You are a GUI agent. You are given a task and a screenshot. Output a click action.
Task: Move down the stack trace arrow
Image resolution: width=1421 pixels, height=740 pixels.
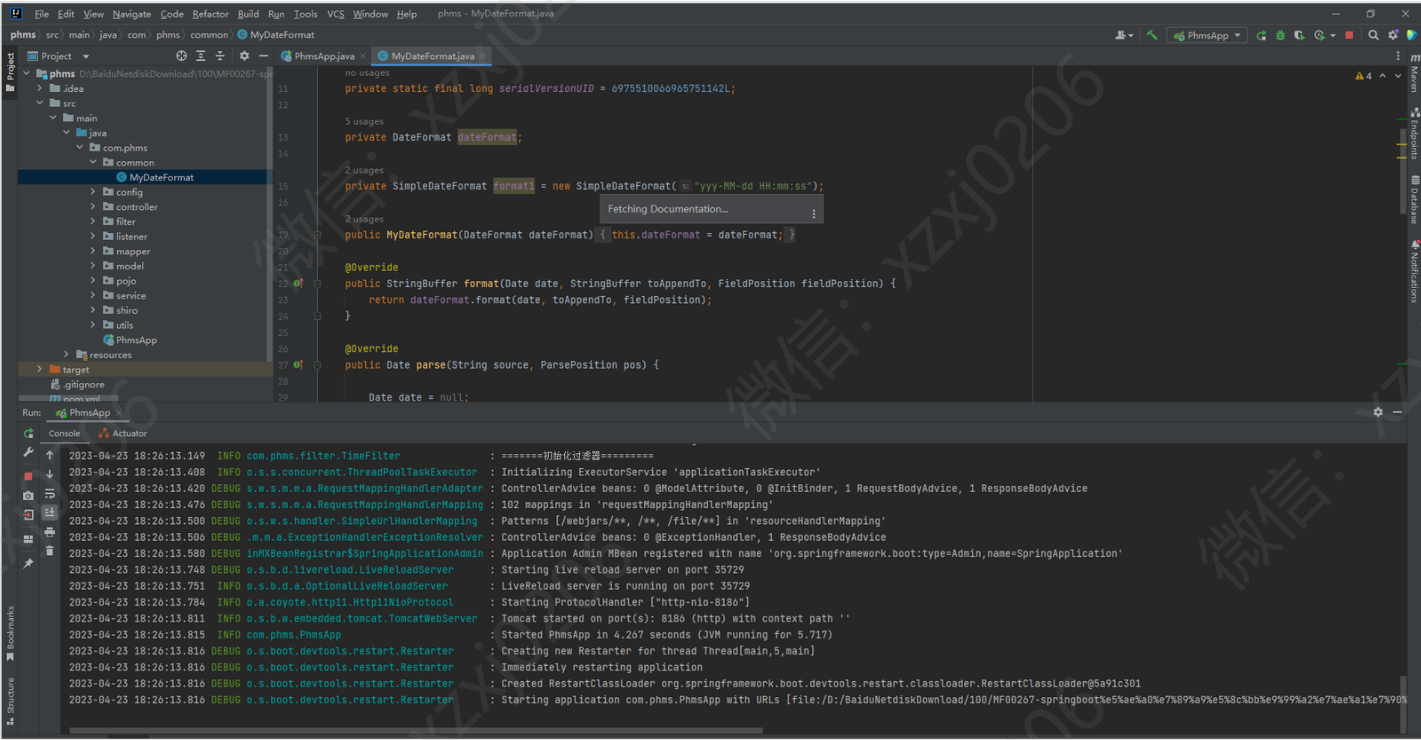50,474
